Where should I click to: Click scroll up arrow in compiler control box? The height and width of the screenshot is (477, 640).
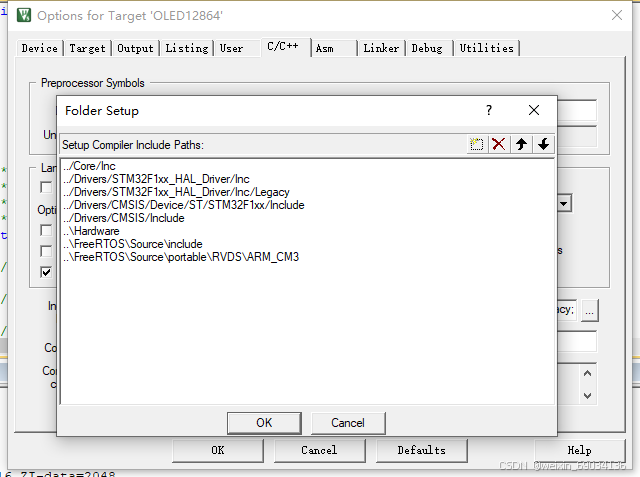587,373
